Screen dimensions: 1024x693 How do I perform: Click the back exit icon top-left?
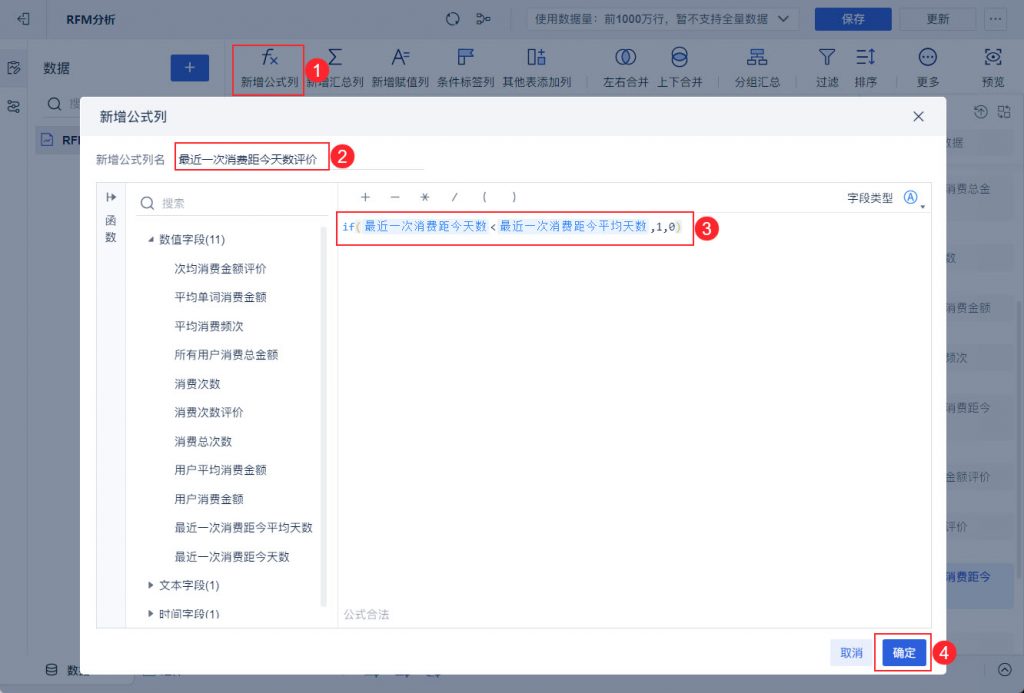click(24, 19)
